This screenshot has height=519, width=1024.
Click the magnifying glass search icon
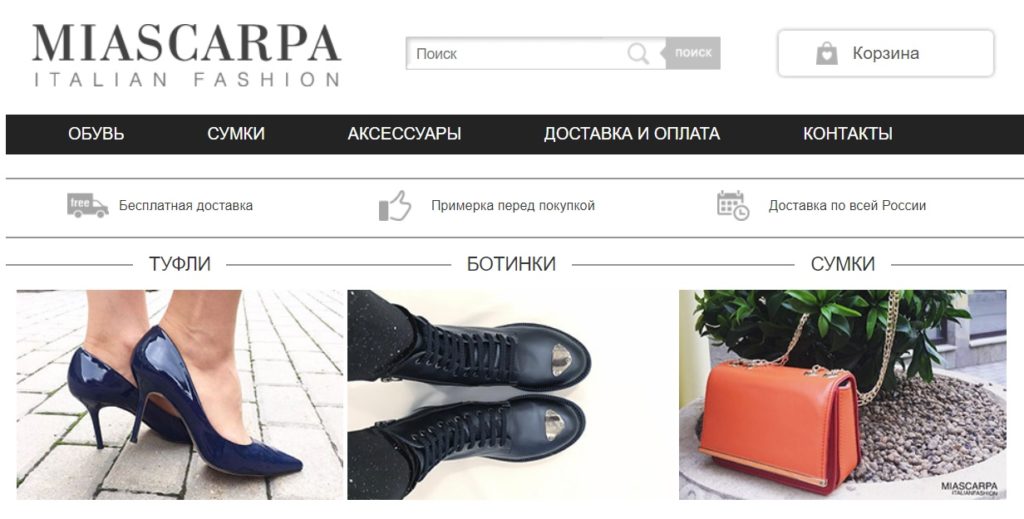[x=638, y=54]
